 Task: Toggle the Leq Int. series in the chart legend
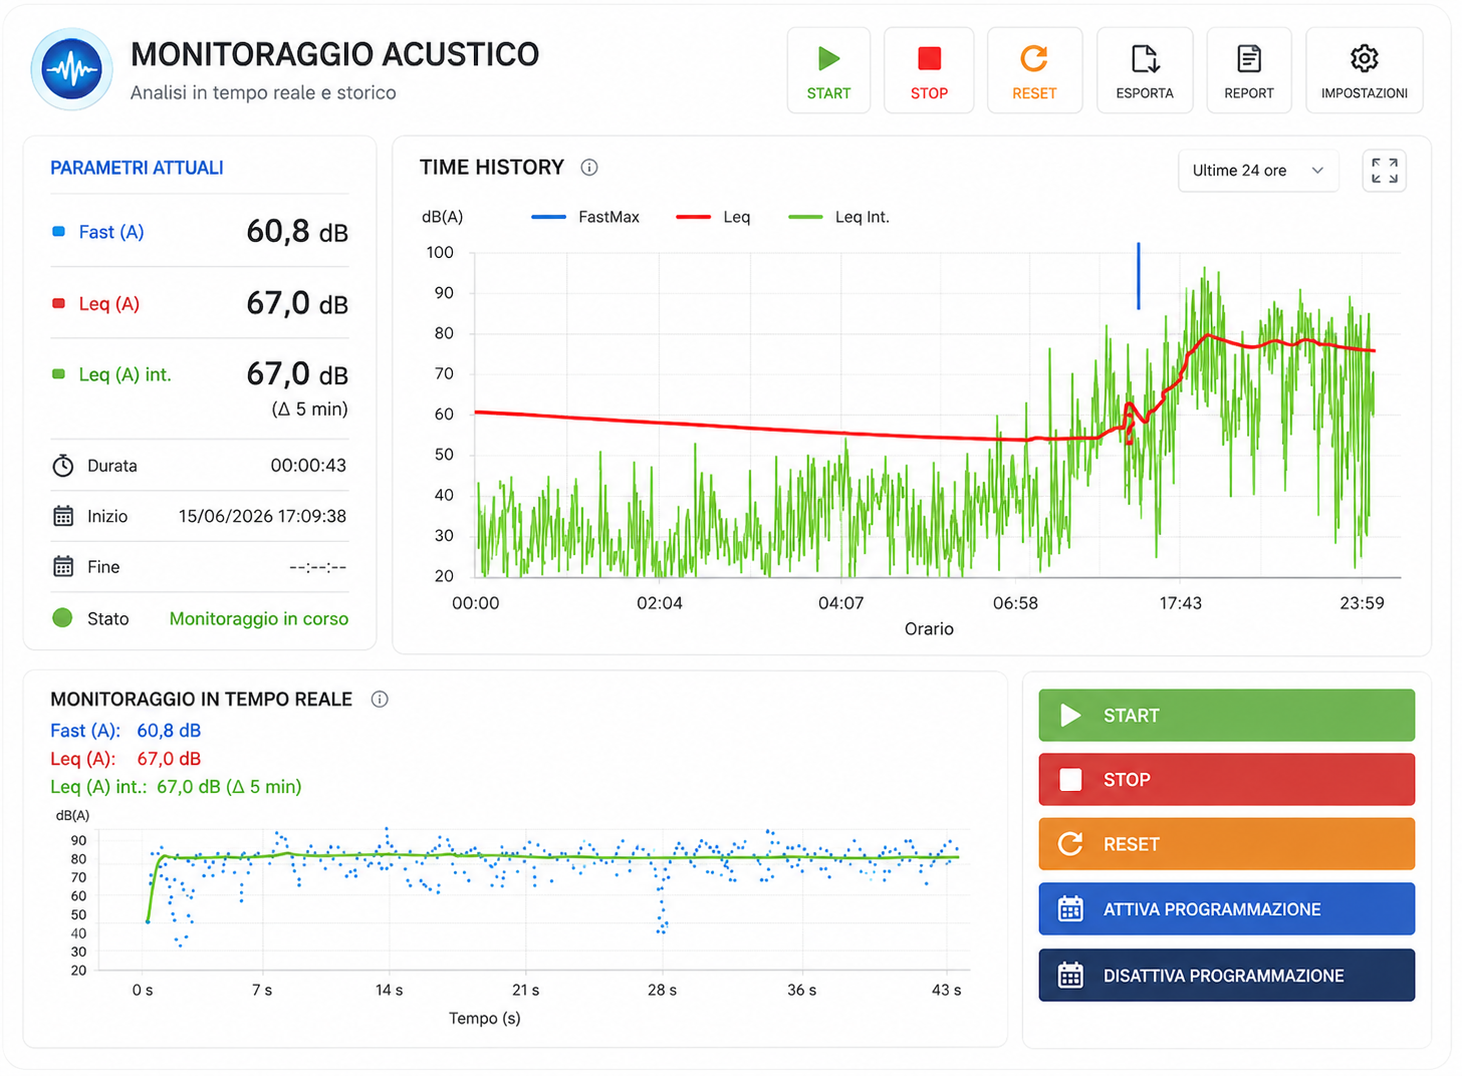coord(839,217)
